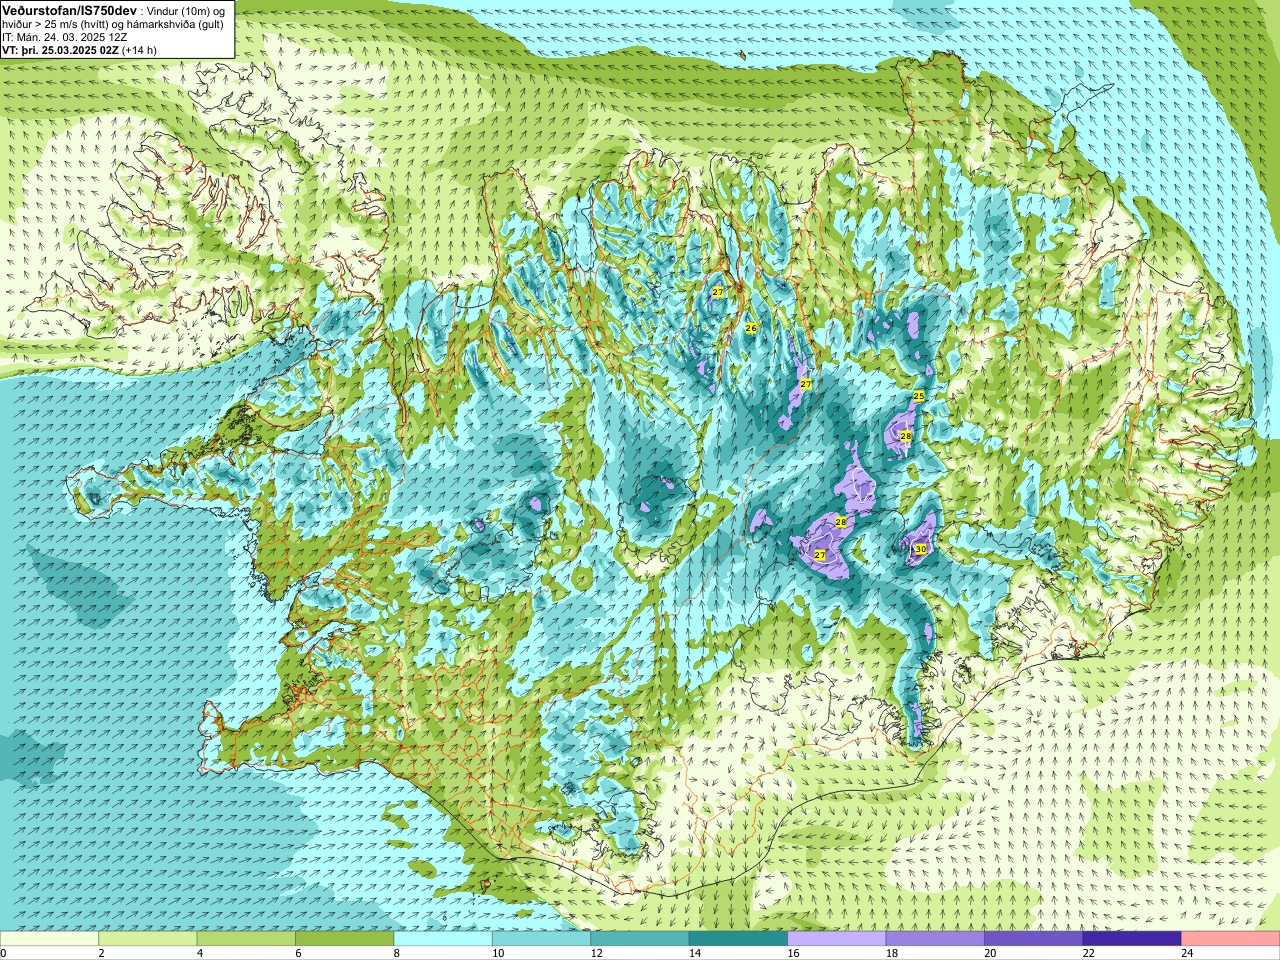Select the 2–4 m/s legend color block
Image resolution: width=1280 pixels, height=960 pixels.
(x=148, y=939)
